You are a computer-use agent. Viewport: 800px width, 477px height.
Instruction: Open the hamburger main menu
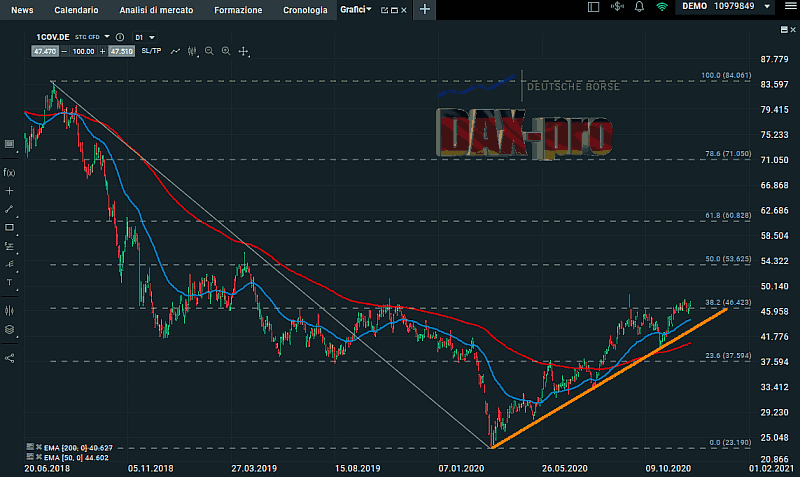pyautogui.click(x=790, y=7)
